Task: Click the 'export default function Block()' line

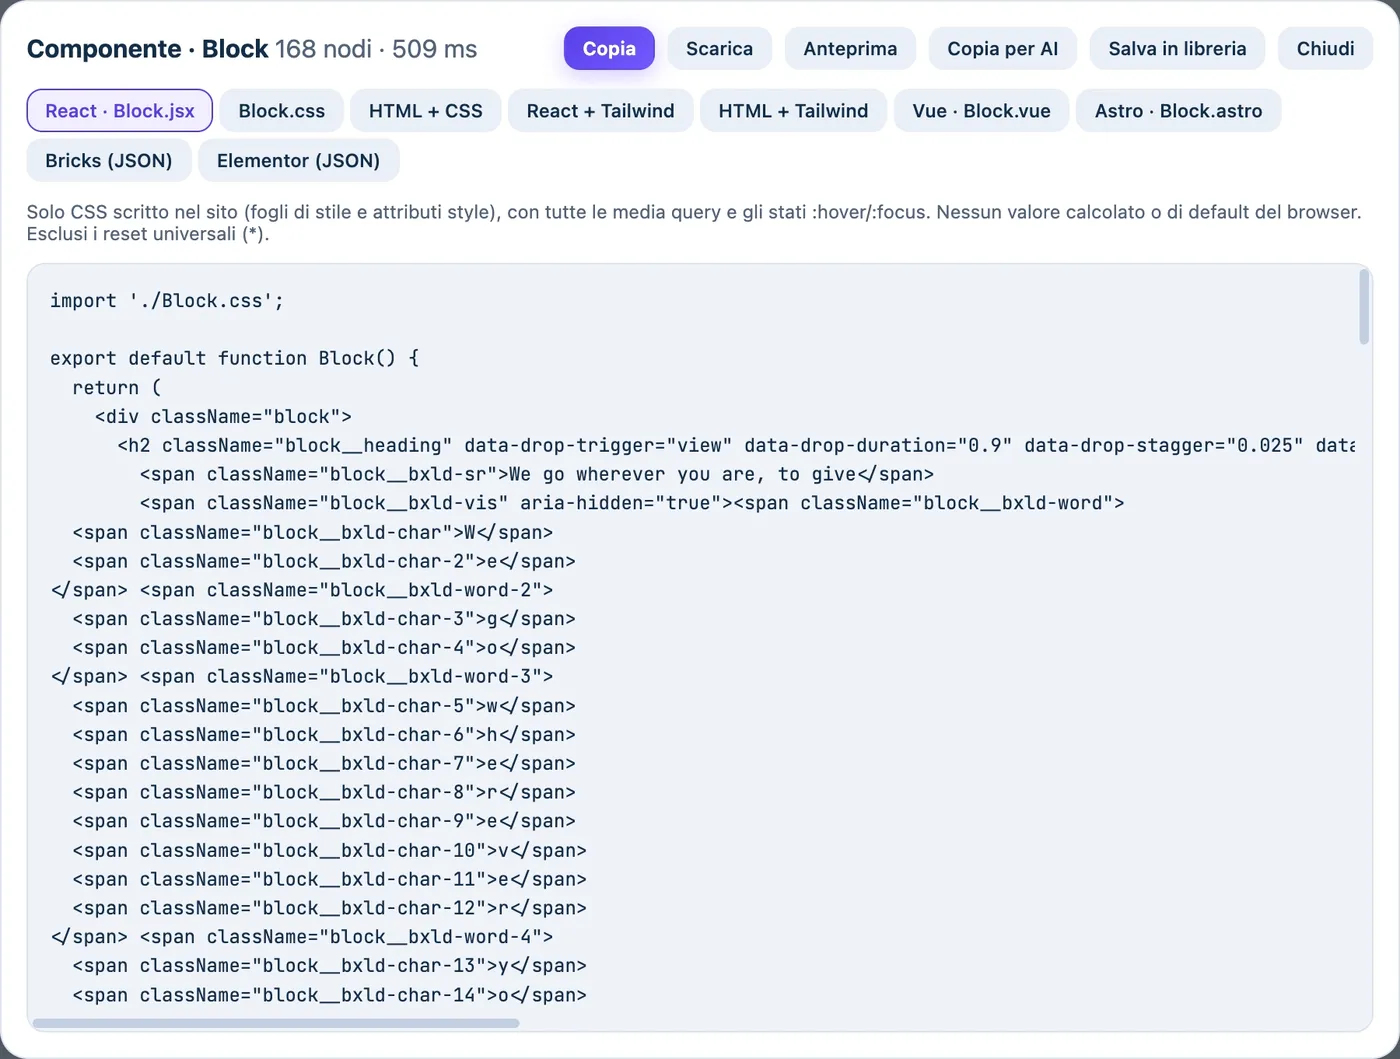Action: click(x=235, y=358)
